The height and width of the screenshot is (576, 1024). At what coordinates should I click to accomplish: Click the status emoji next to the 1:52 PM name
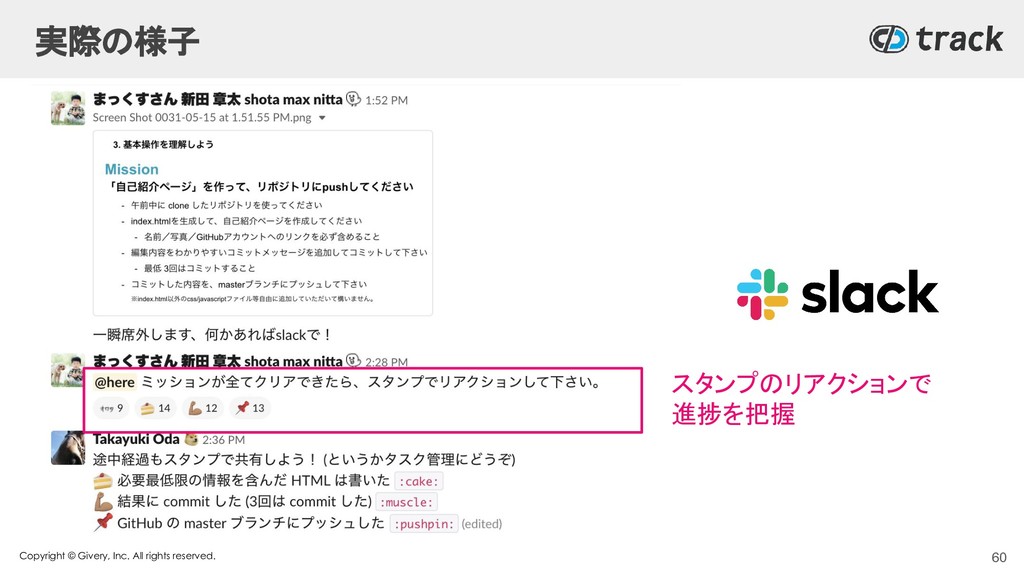click(x=353, y=99)
